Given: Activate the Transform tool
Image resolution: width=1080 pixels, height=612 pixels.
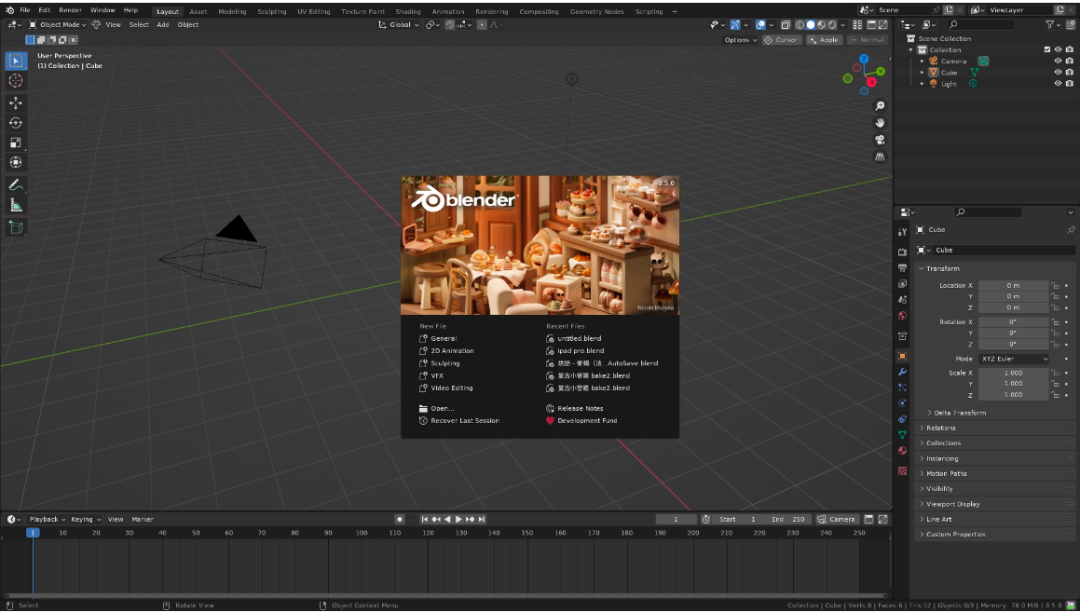Looking at the screenshot, I should (x=16, y=162).
